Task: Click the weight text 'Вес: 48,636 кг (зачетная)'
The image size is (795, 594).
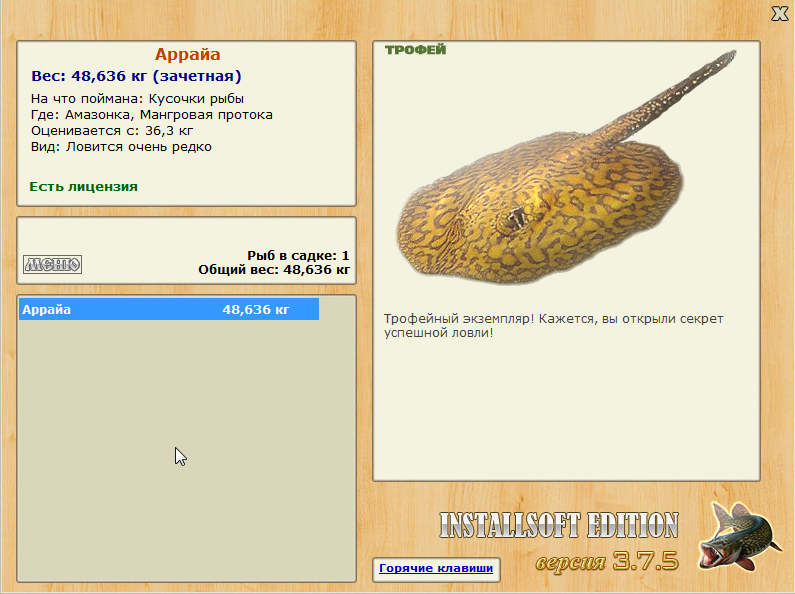Action: click(136, 76)
